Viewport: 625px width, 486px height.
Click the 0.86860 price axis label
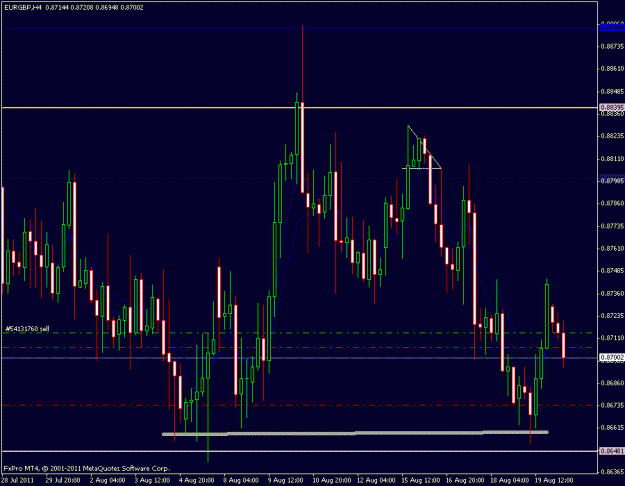coord(613,383)
